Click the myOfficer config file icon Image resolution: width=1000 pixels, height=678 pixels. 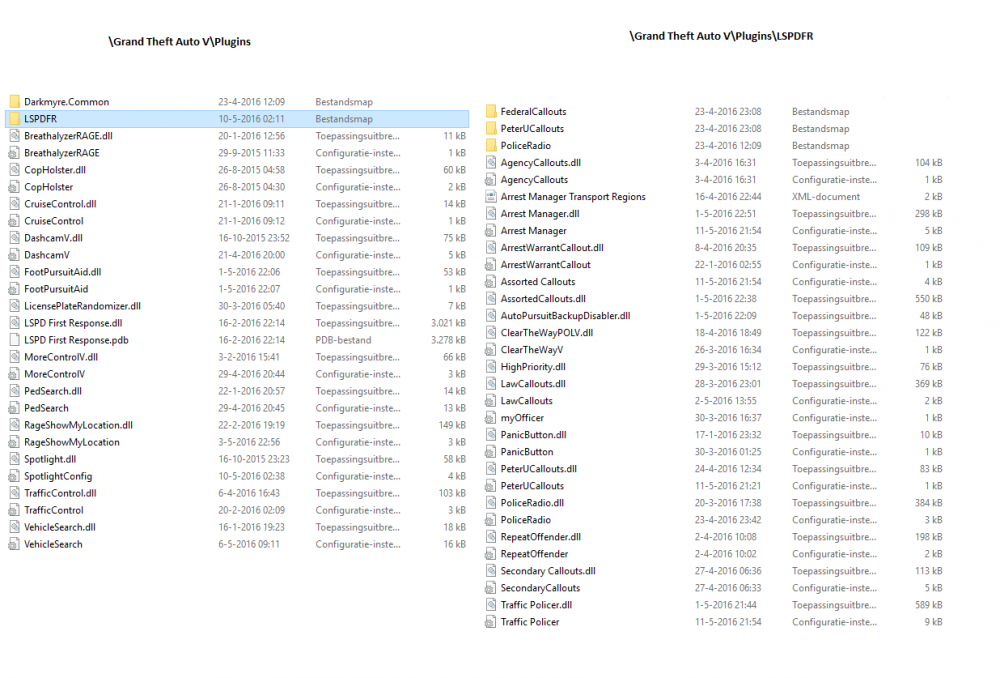(490, 418)
